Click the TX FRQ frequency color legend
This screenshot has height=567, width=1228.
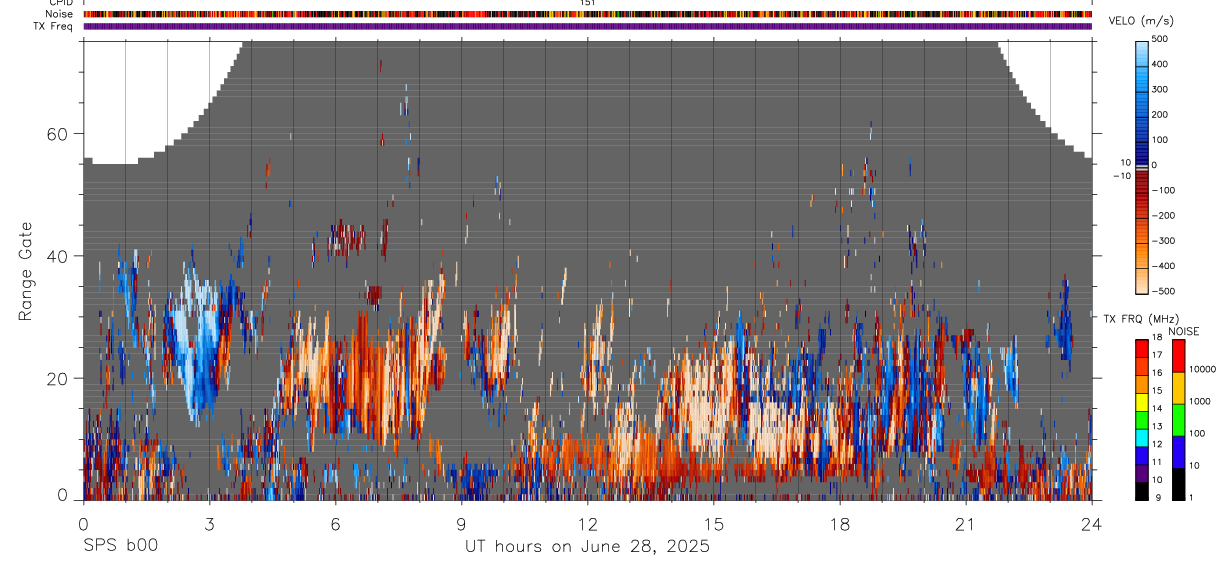coord(1142,420)
